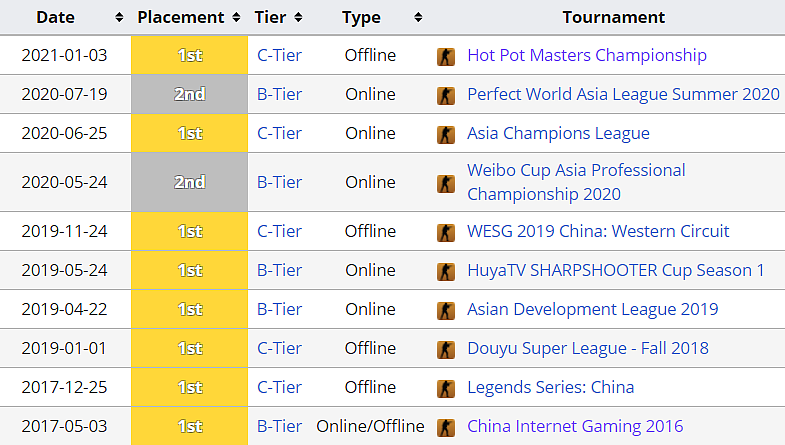Sort table by Date column arrows
Screen dimensions: 785x445
click(x=119, y=18)
